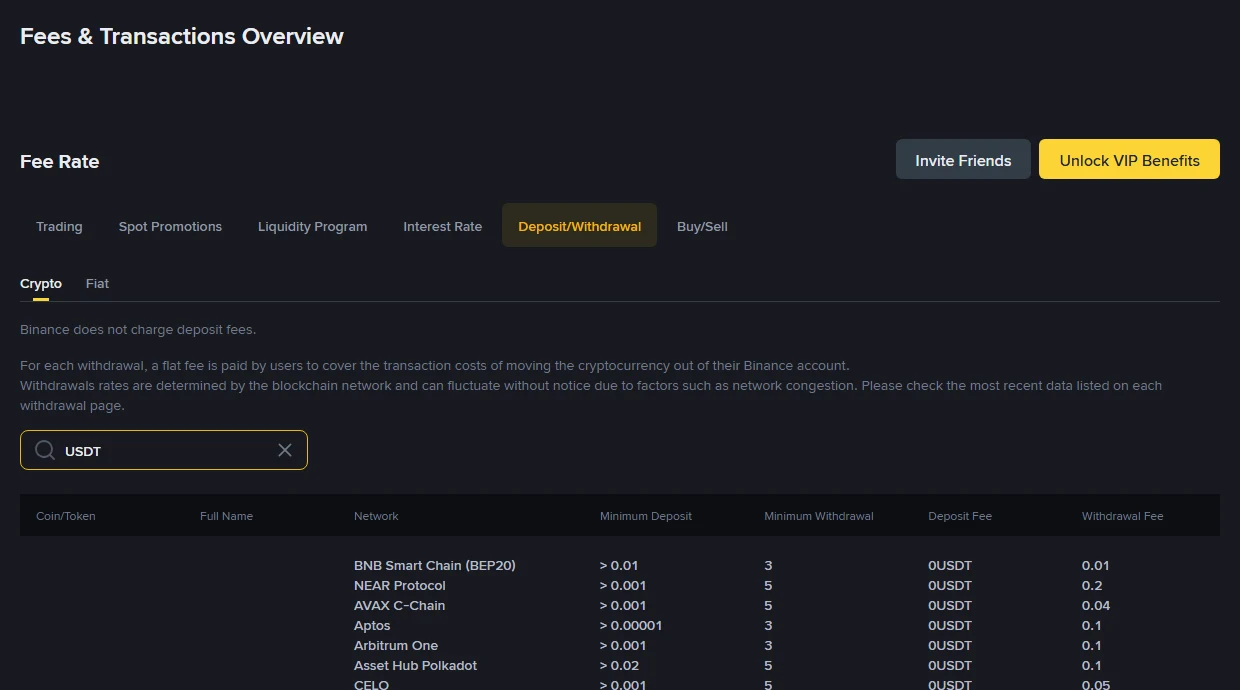Click the Withdrawal Fee column header
This screenshot has width=1240, height=690.
point(1122,516)
